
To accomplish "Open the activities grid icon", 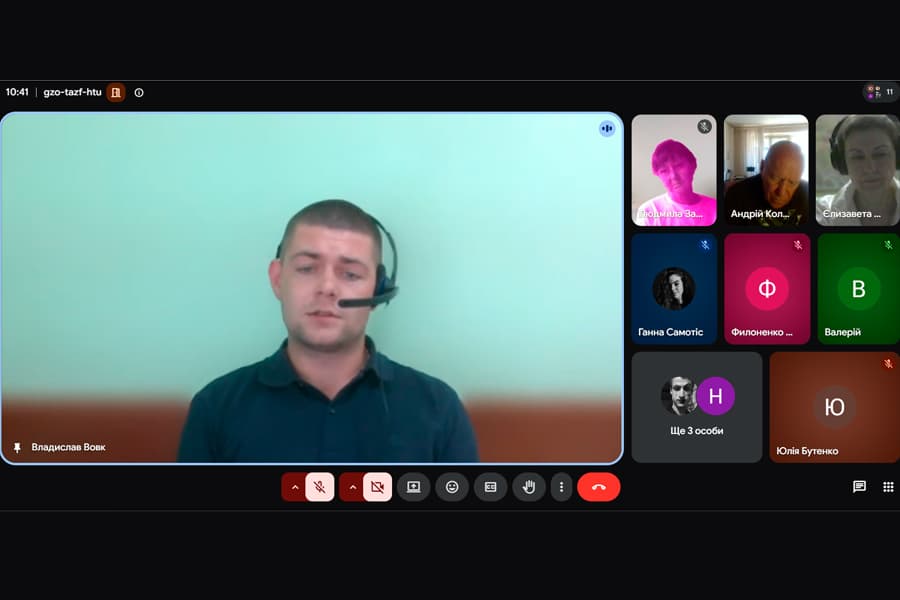I will [888, 487].
